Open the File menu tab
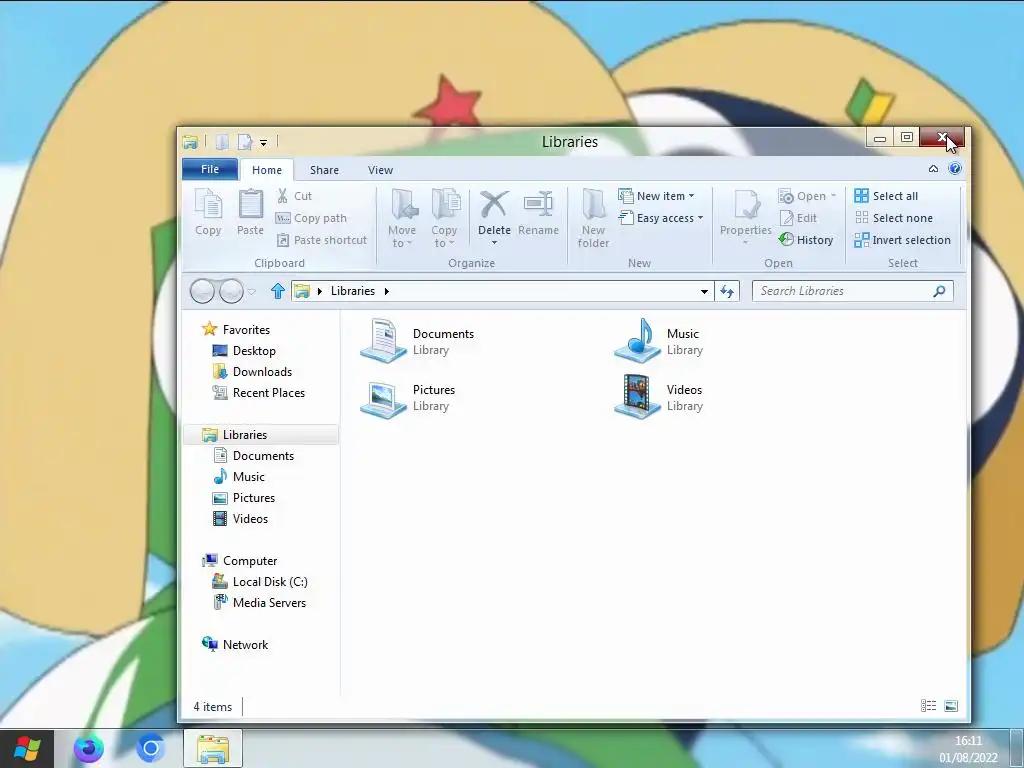Image resolution: width=1024 pixels, height=768 pixels. (210, 169)
